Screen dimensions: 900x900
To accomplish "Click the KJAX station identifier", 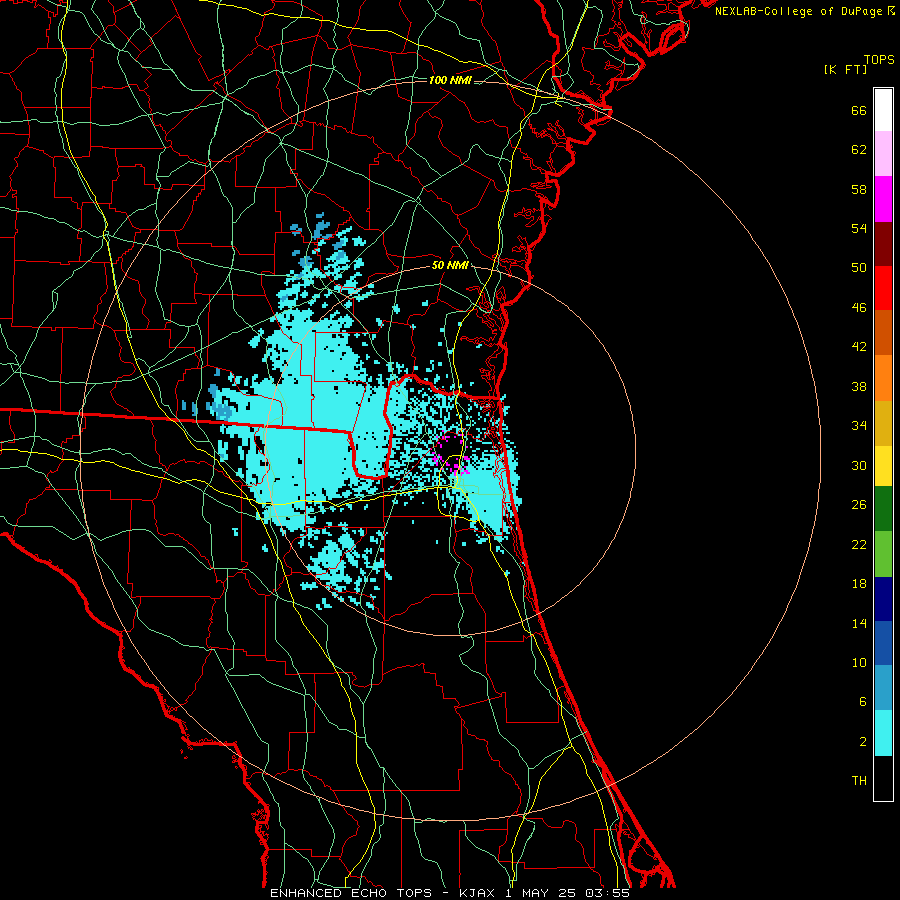I will coord(478,893).
